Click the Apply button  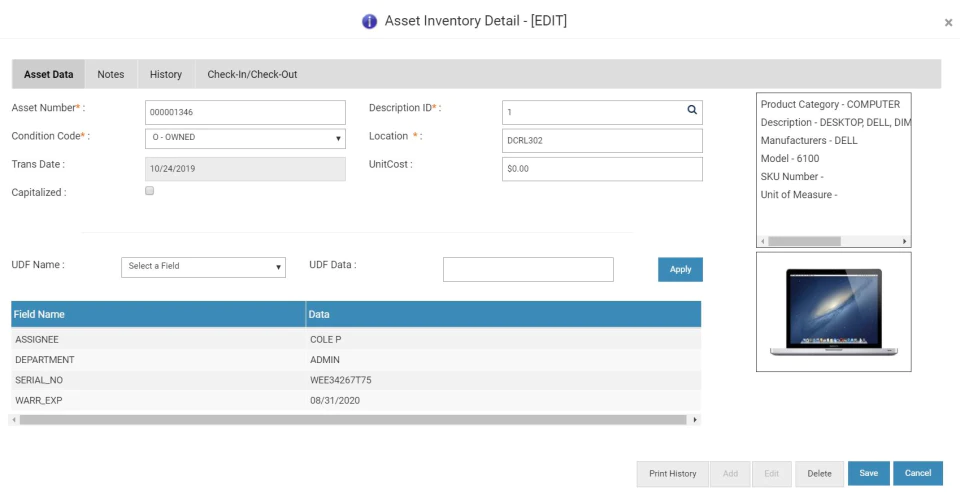pos(680,269)
